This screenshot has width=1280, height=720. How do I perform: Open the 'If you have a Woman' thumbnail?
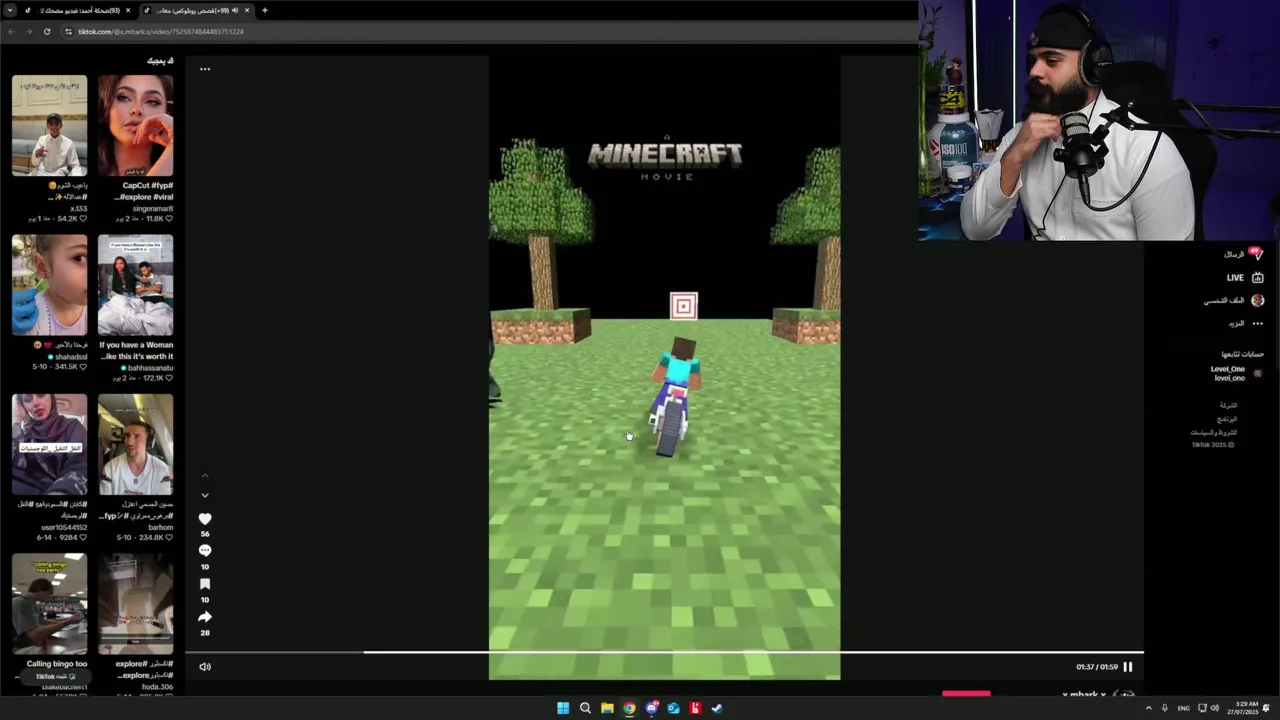(x=135, y=285)
